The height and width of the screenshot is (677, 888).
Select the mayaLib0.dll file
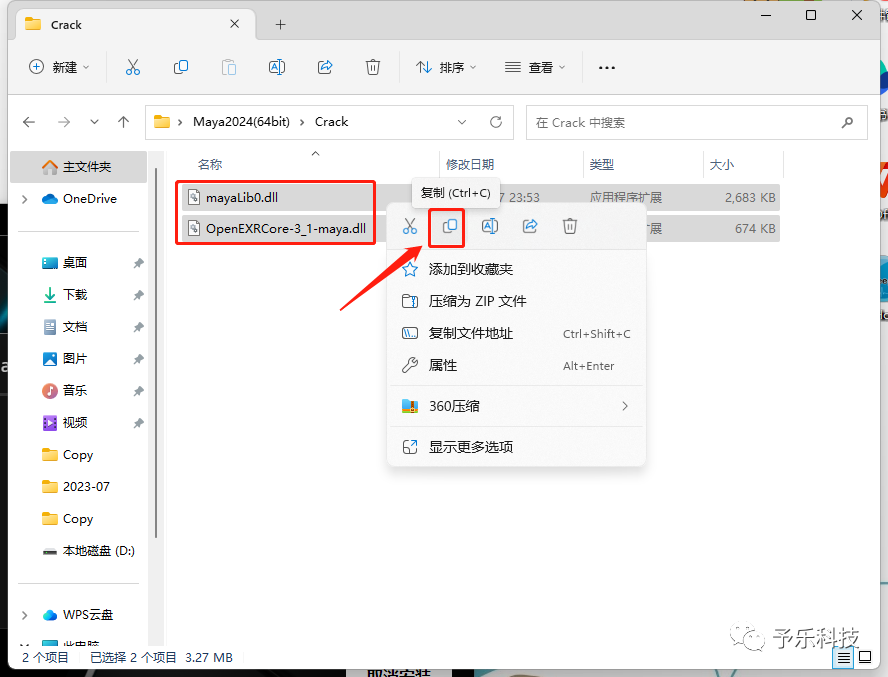[x=242, y=198]
